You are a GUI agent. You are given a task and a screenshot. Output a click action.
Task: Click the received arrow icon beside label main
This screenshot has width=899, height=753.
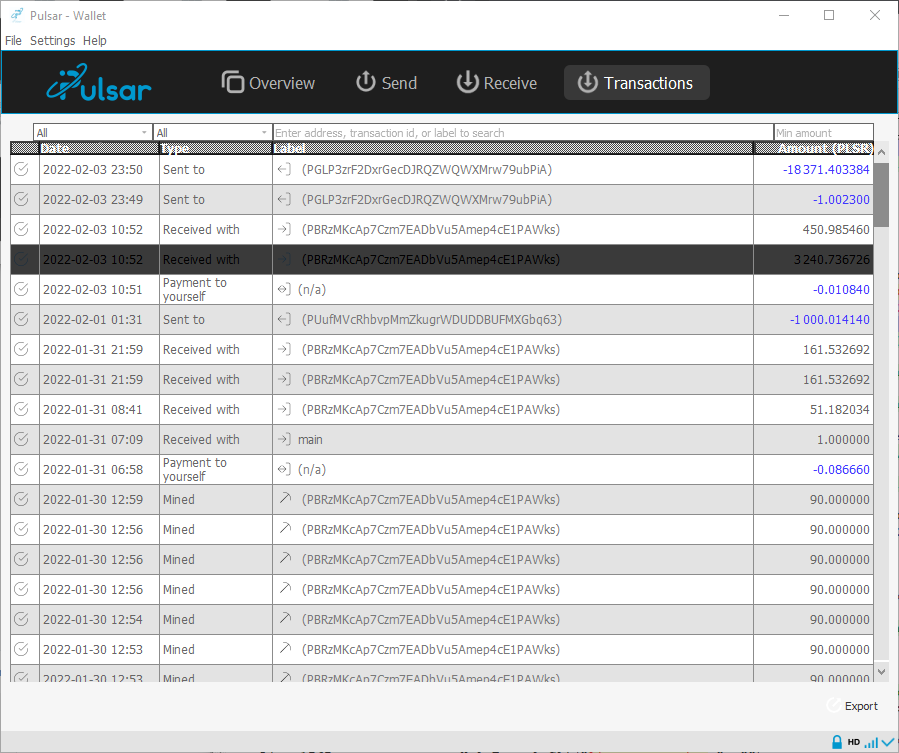284,439
